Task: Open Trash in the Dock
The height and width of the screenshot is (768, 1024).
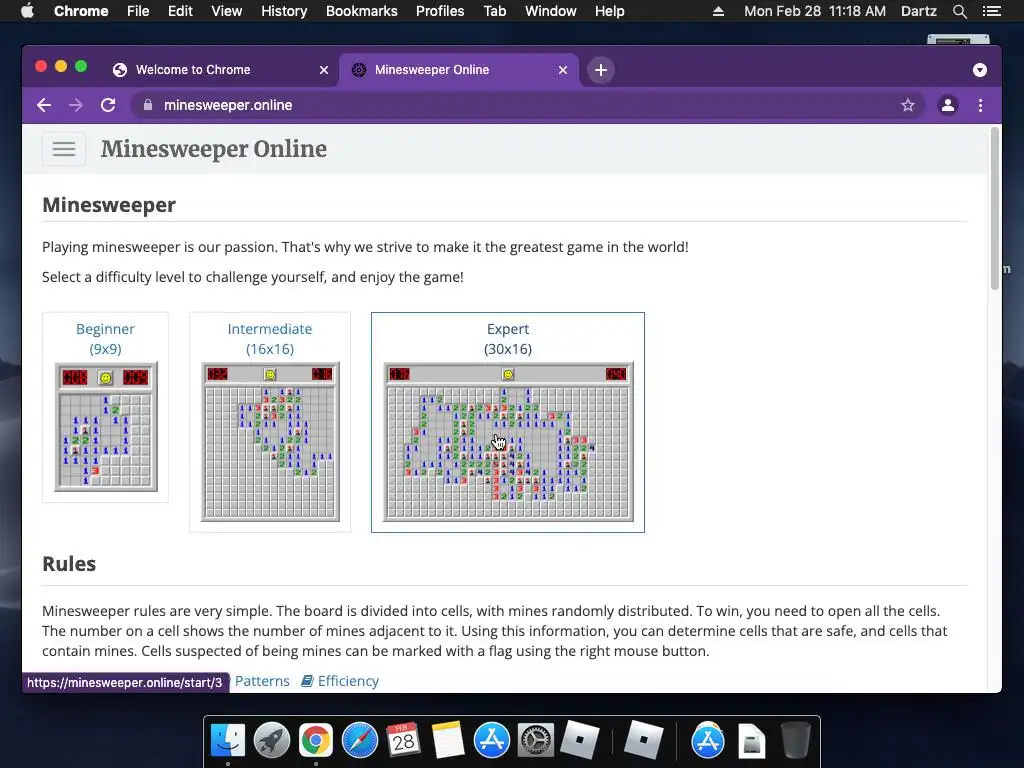Action: click(x=795, y=741)
